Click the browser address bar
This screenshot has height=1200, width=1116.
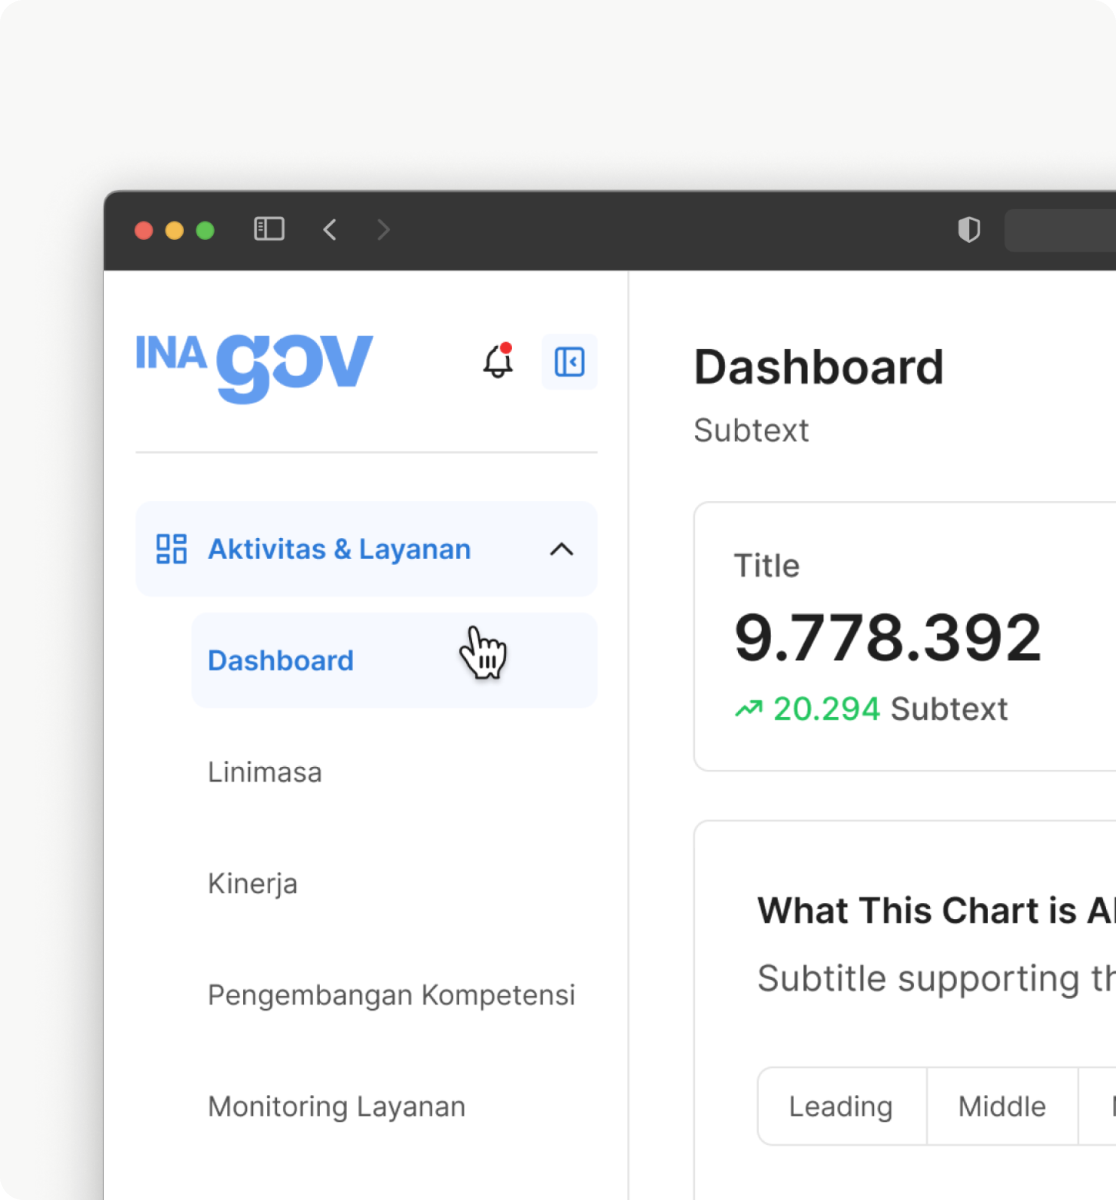pos(1060,230)
